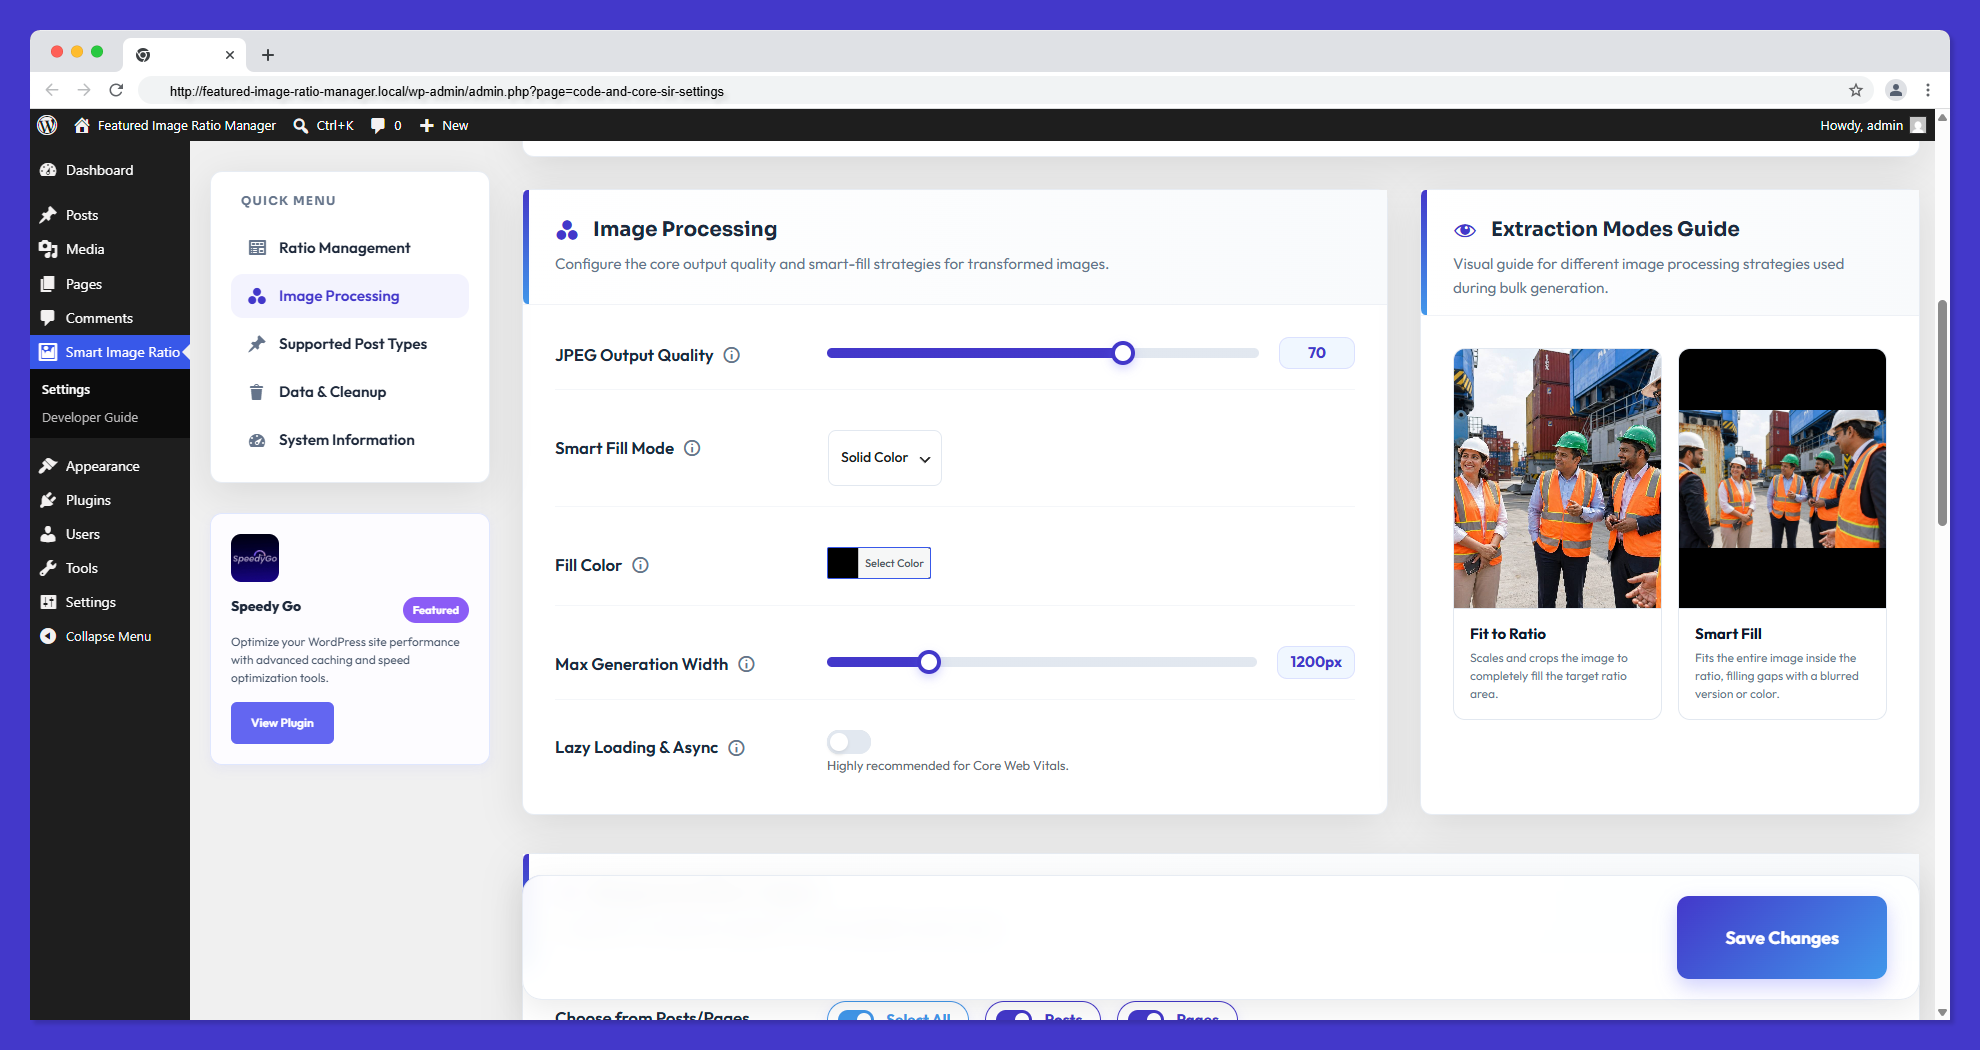Click the Dashboard gauge icon in sidebar
1980x1050 pixels.
pyautogui.click(x=48, y=170)
